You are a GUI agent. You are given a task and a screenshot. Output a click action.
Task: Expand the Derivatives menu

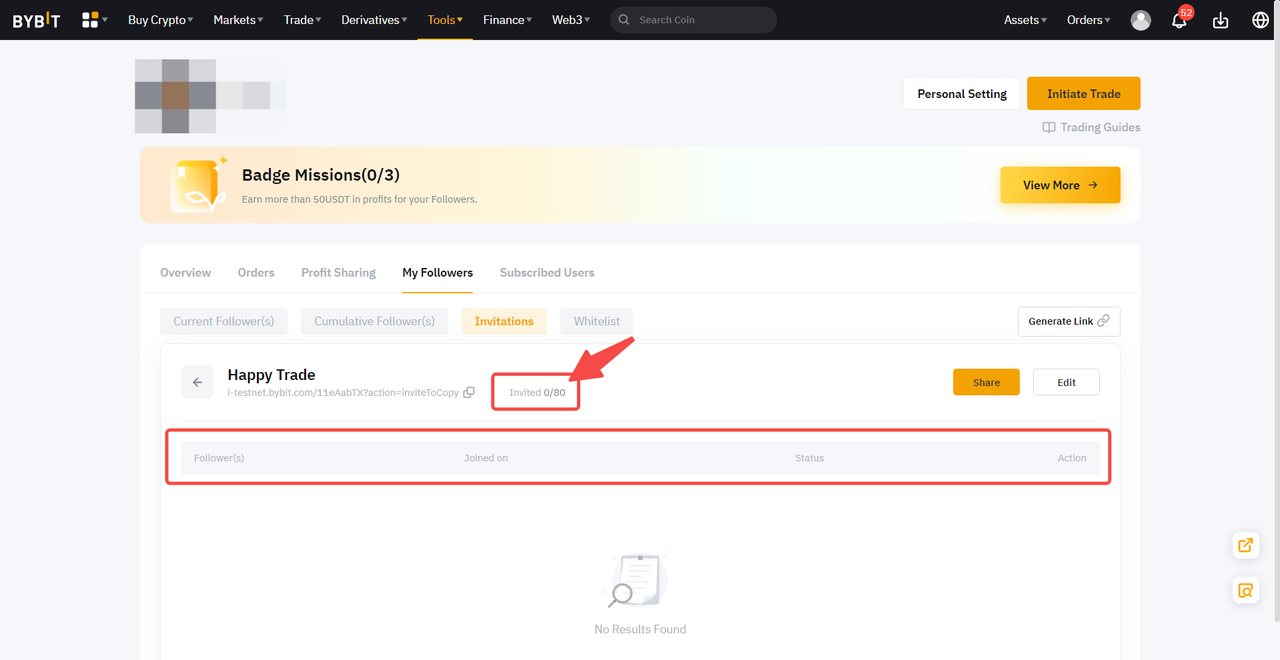click(x=373, y=20)
